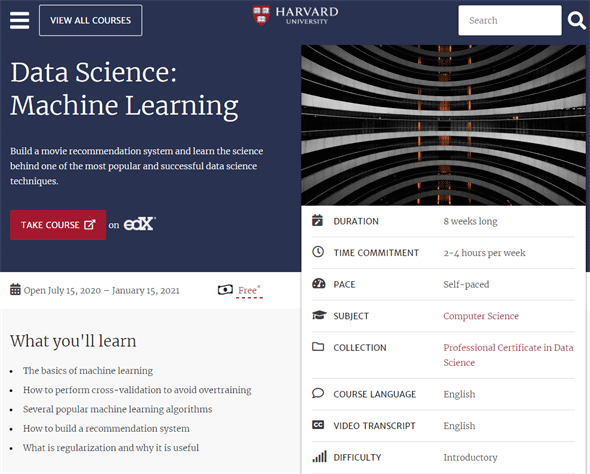Screen dimensions: 590x474
Task: Open the Computer Science subject link
Action: pos(481,316)
